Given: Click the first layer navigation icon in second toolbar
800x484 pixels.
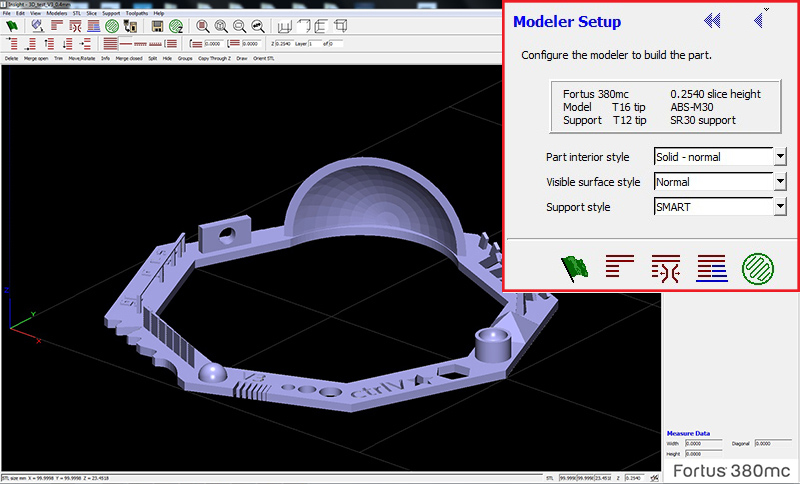Looking at the screenshot, I should [x=12, y=43].
